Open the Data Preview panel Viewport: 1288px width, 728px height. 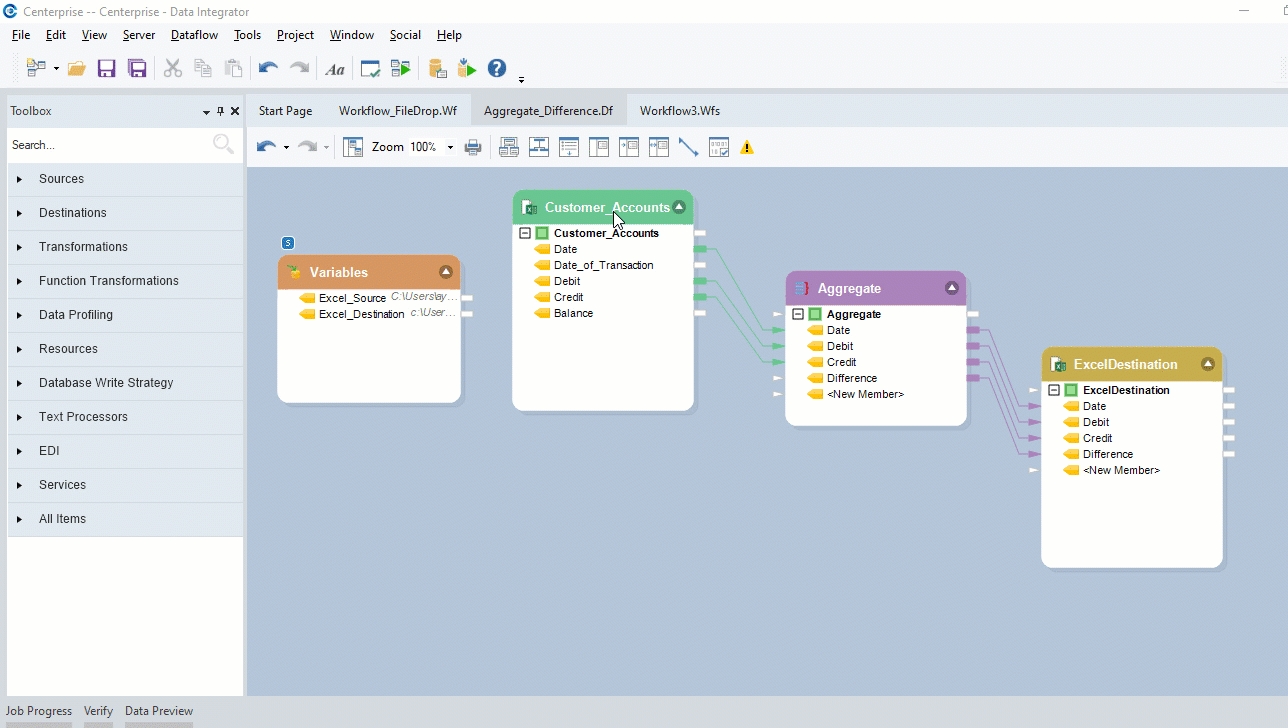(x=158, y=711)
